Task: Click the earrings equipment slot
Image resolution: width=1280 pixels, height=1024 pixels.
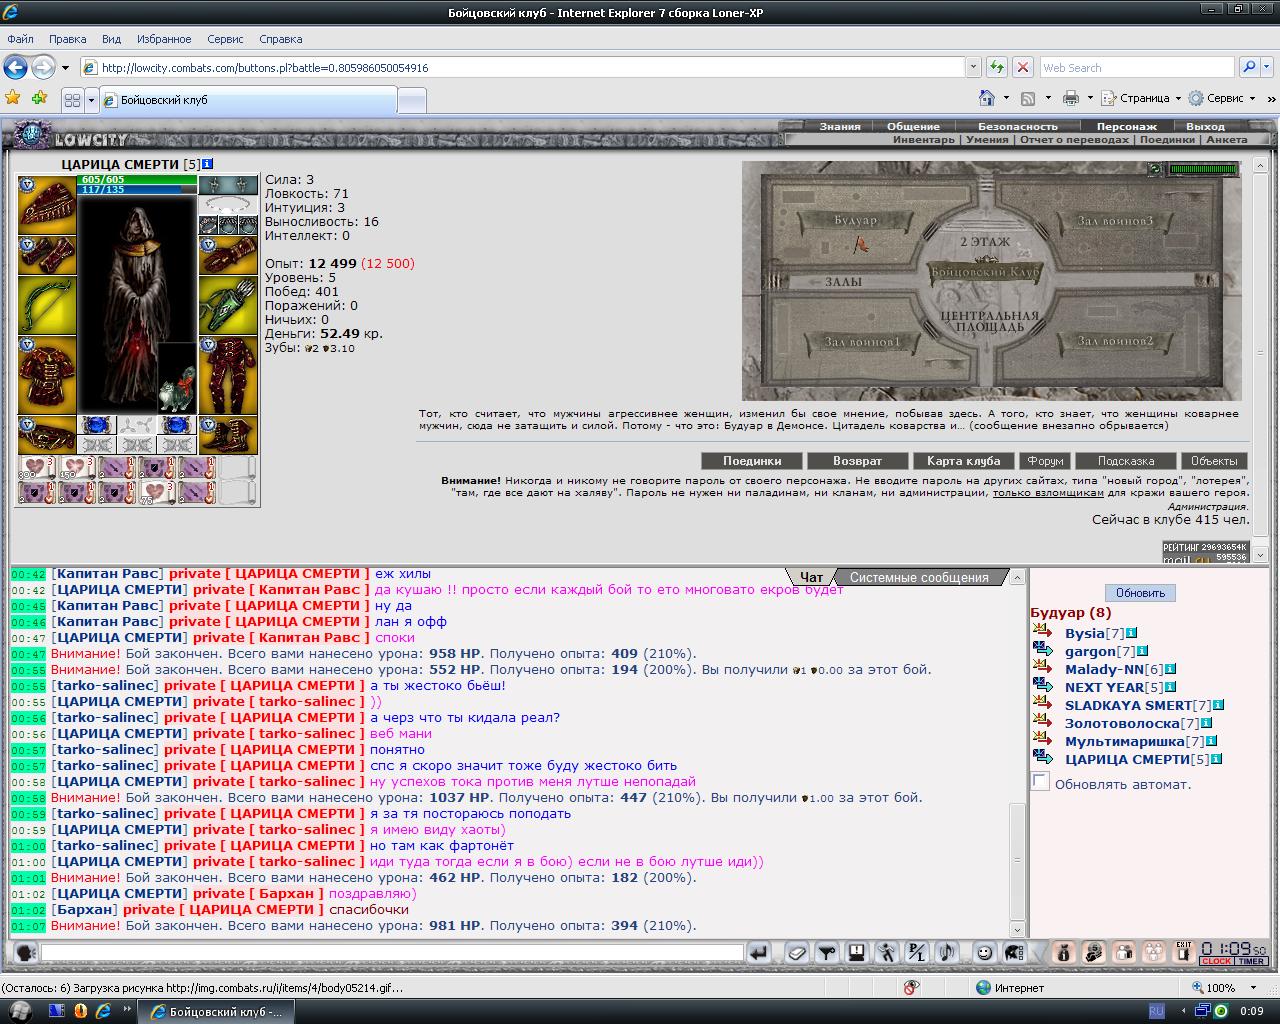Action: pos(228,185)
